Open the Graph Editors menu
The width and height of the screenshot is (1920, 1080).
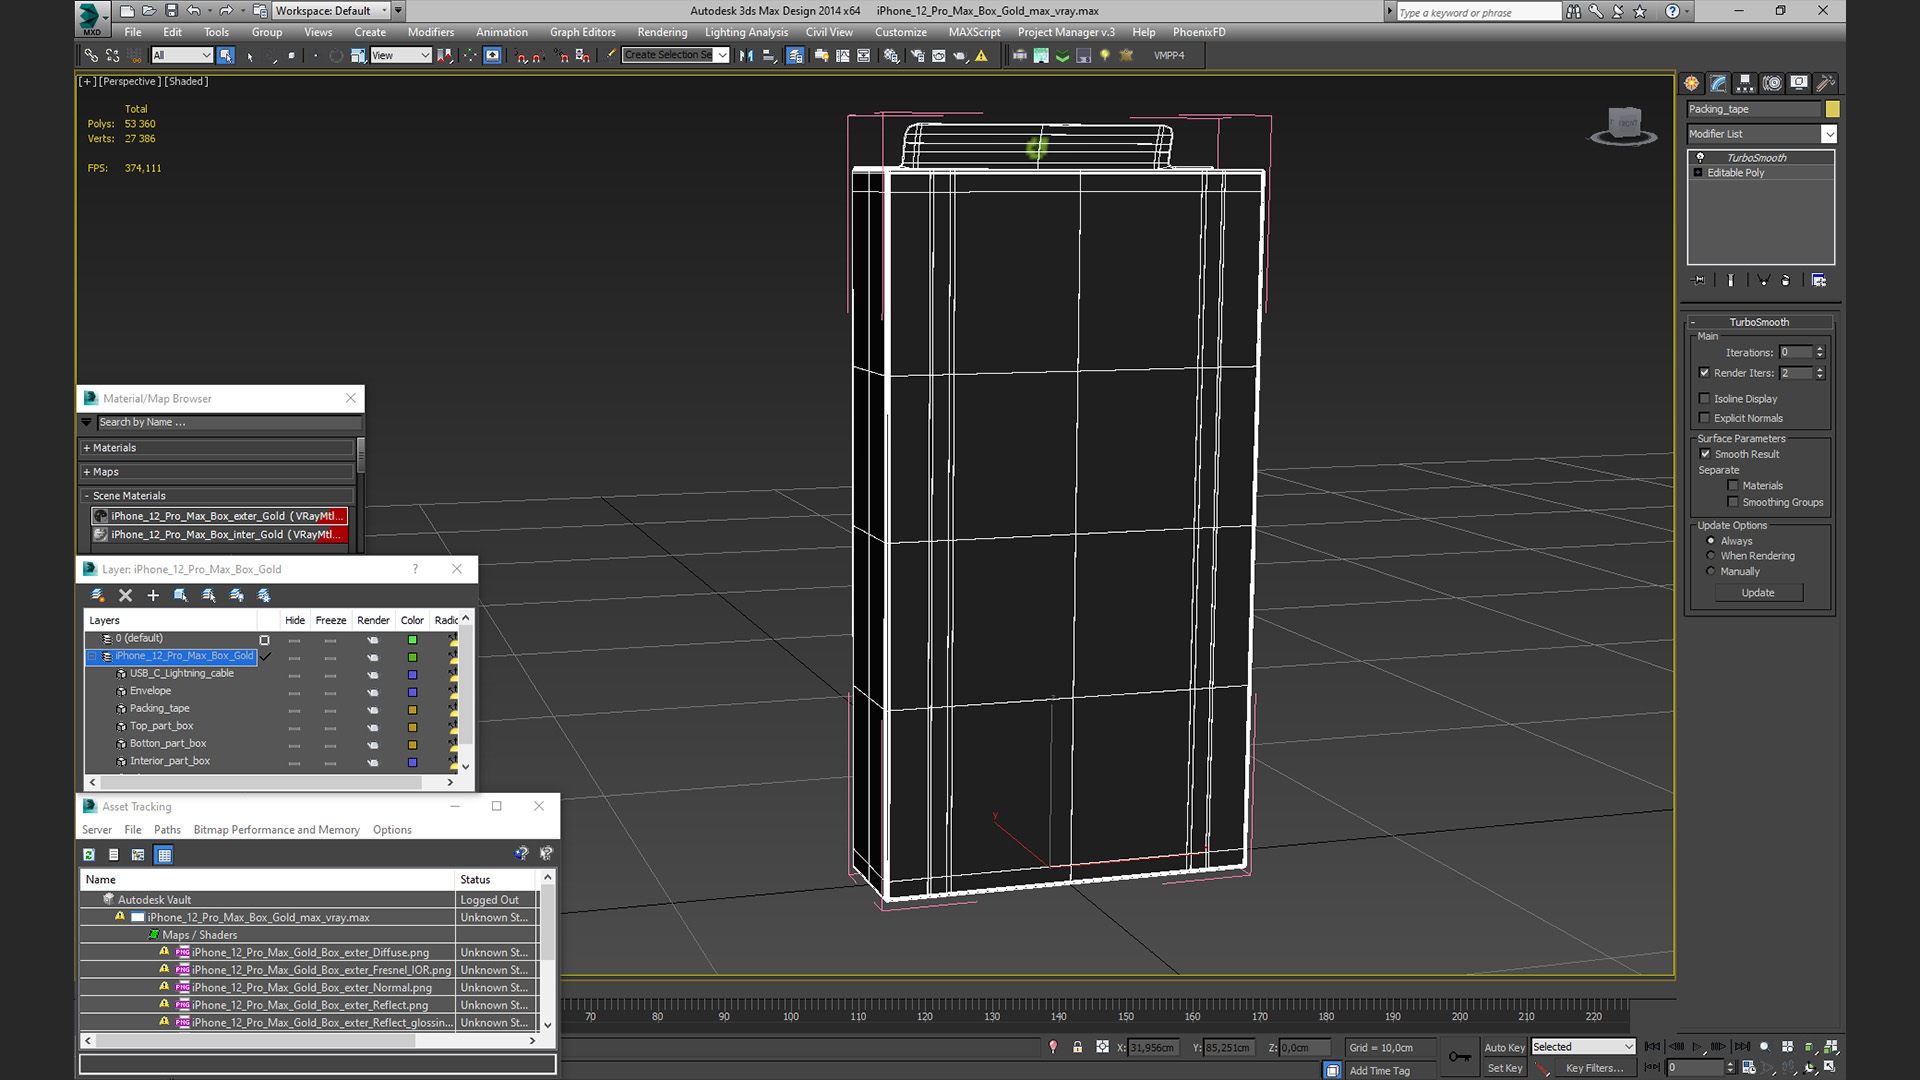tap(582, 32)
